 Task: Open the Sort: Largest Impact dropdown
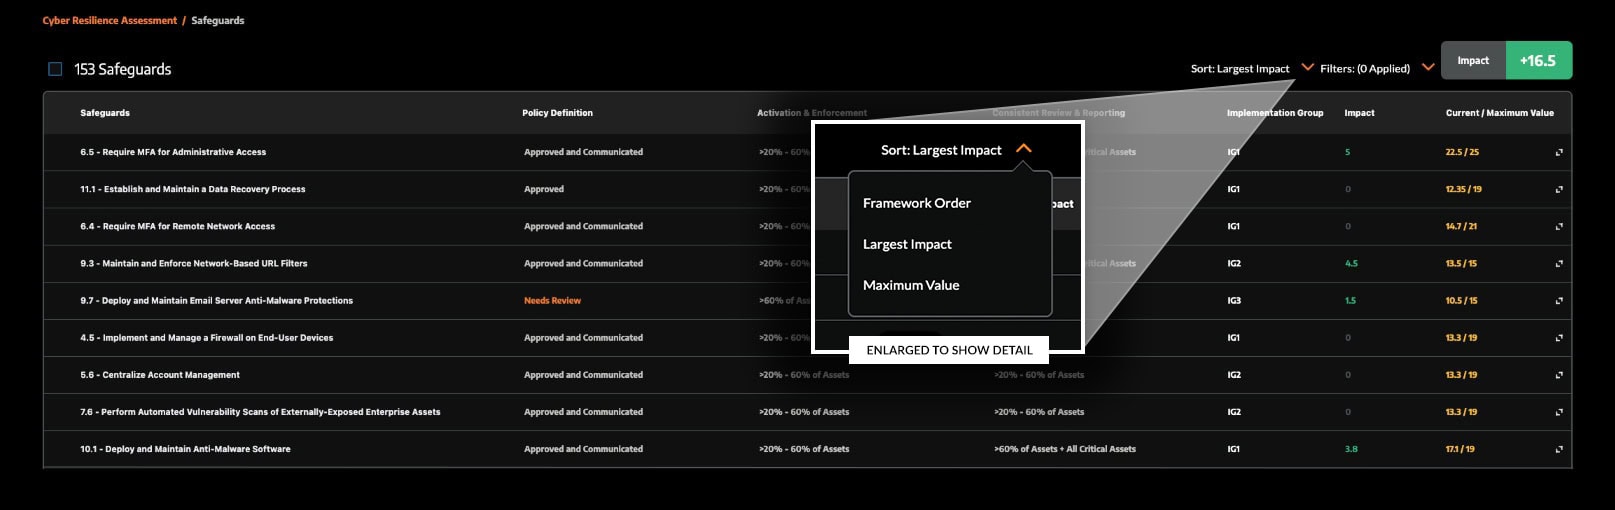click(x=1252, y=68)
